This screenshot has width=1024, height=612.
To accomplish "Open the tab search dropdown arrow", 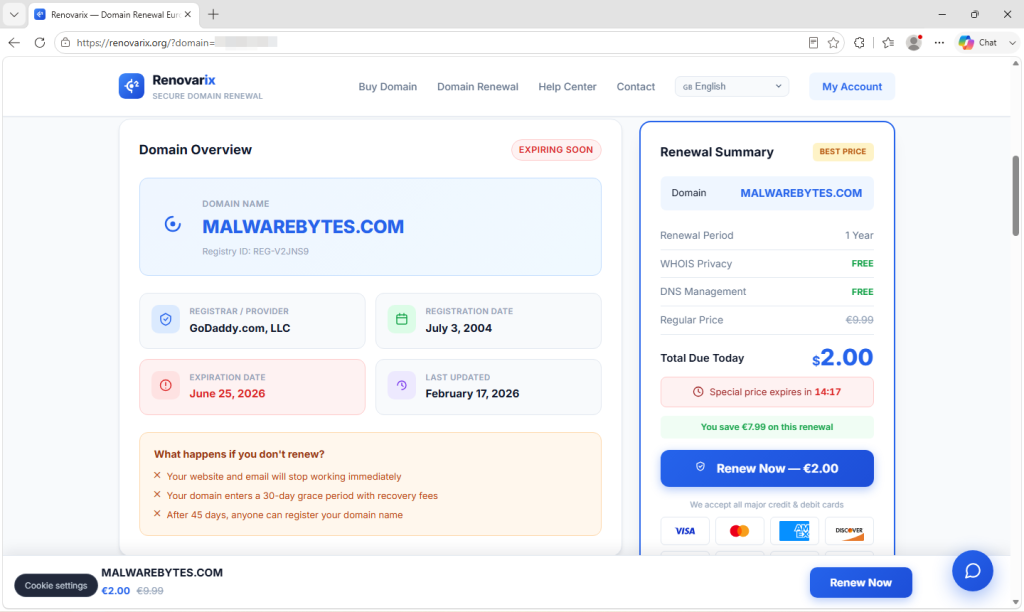I will coord(14,14).
